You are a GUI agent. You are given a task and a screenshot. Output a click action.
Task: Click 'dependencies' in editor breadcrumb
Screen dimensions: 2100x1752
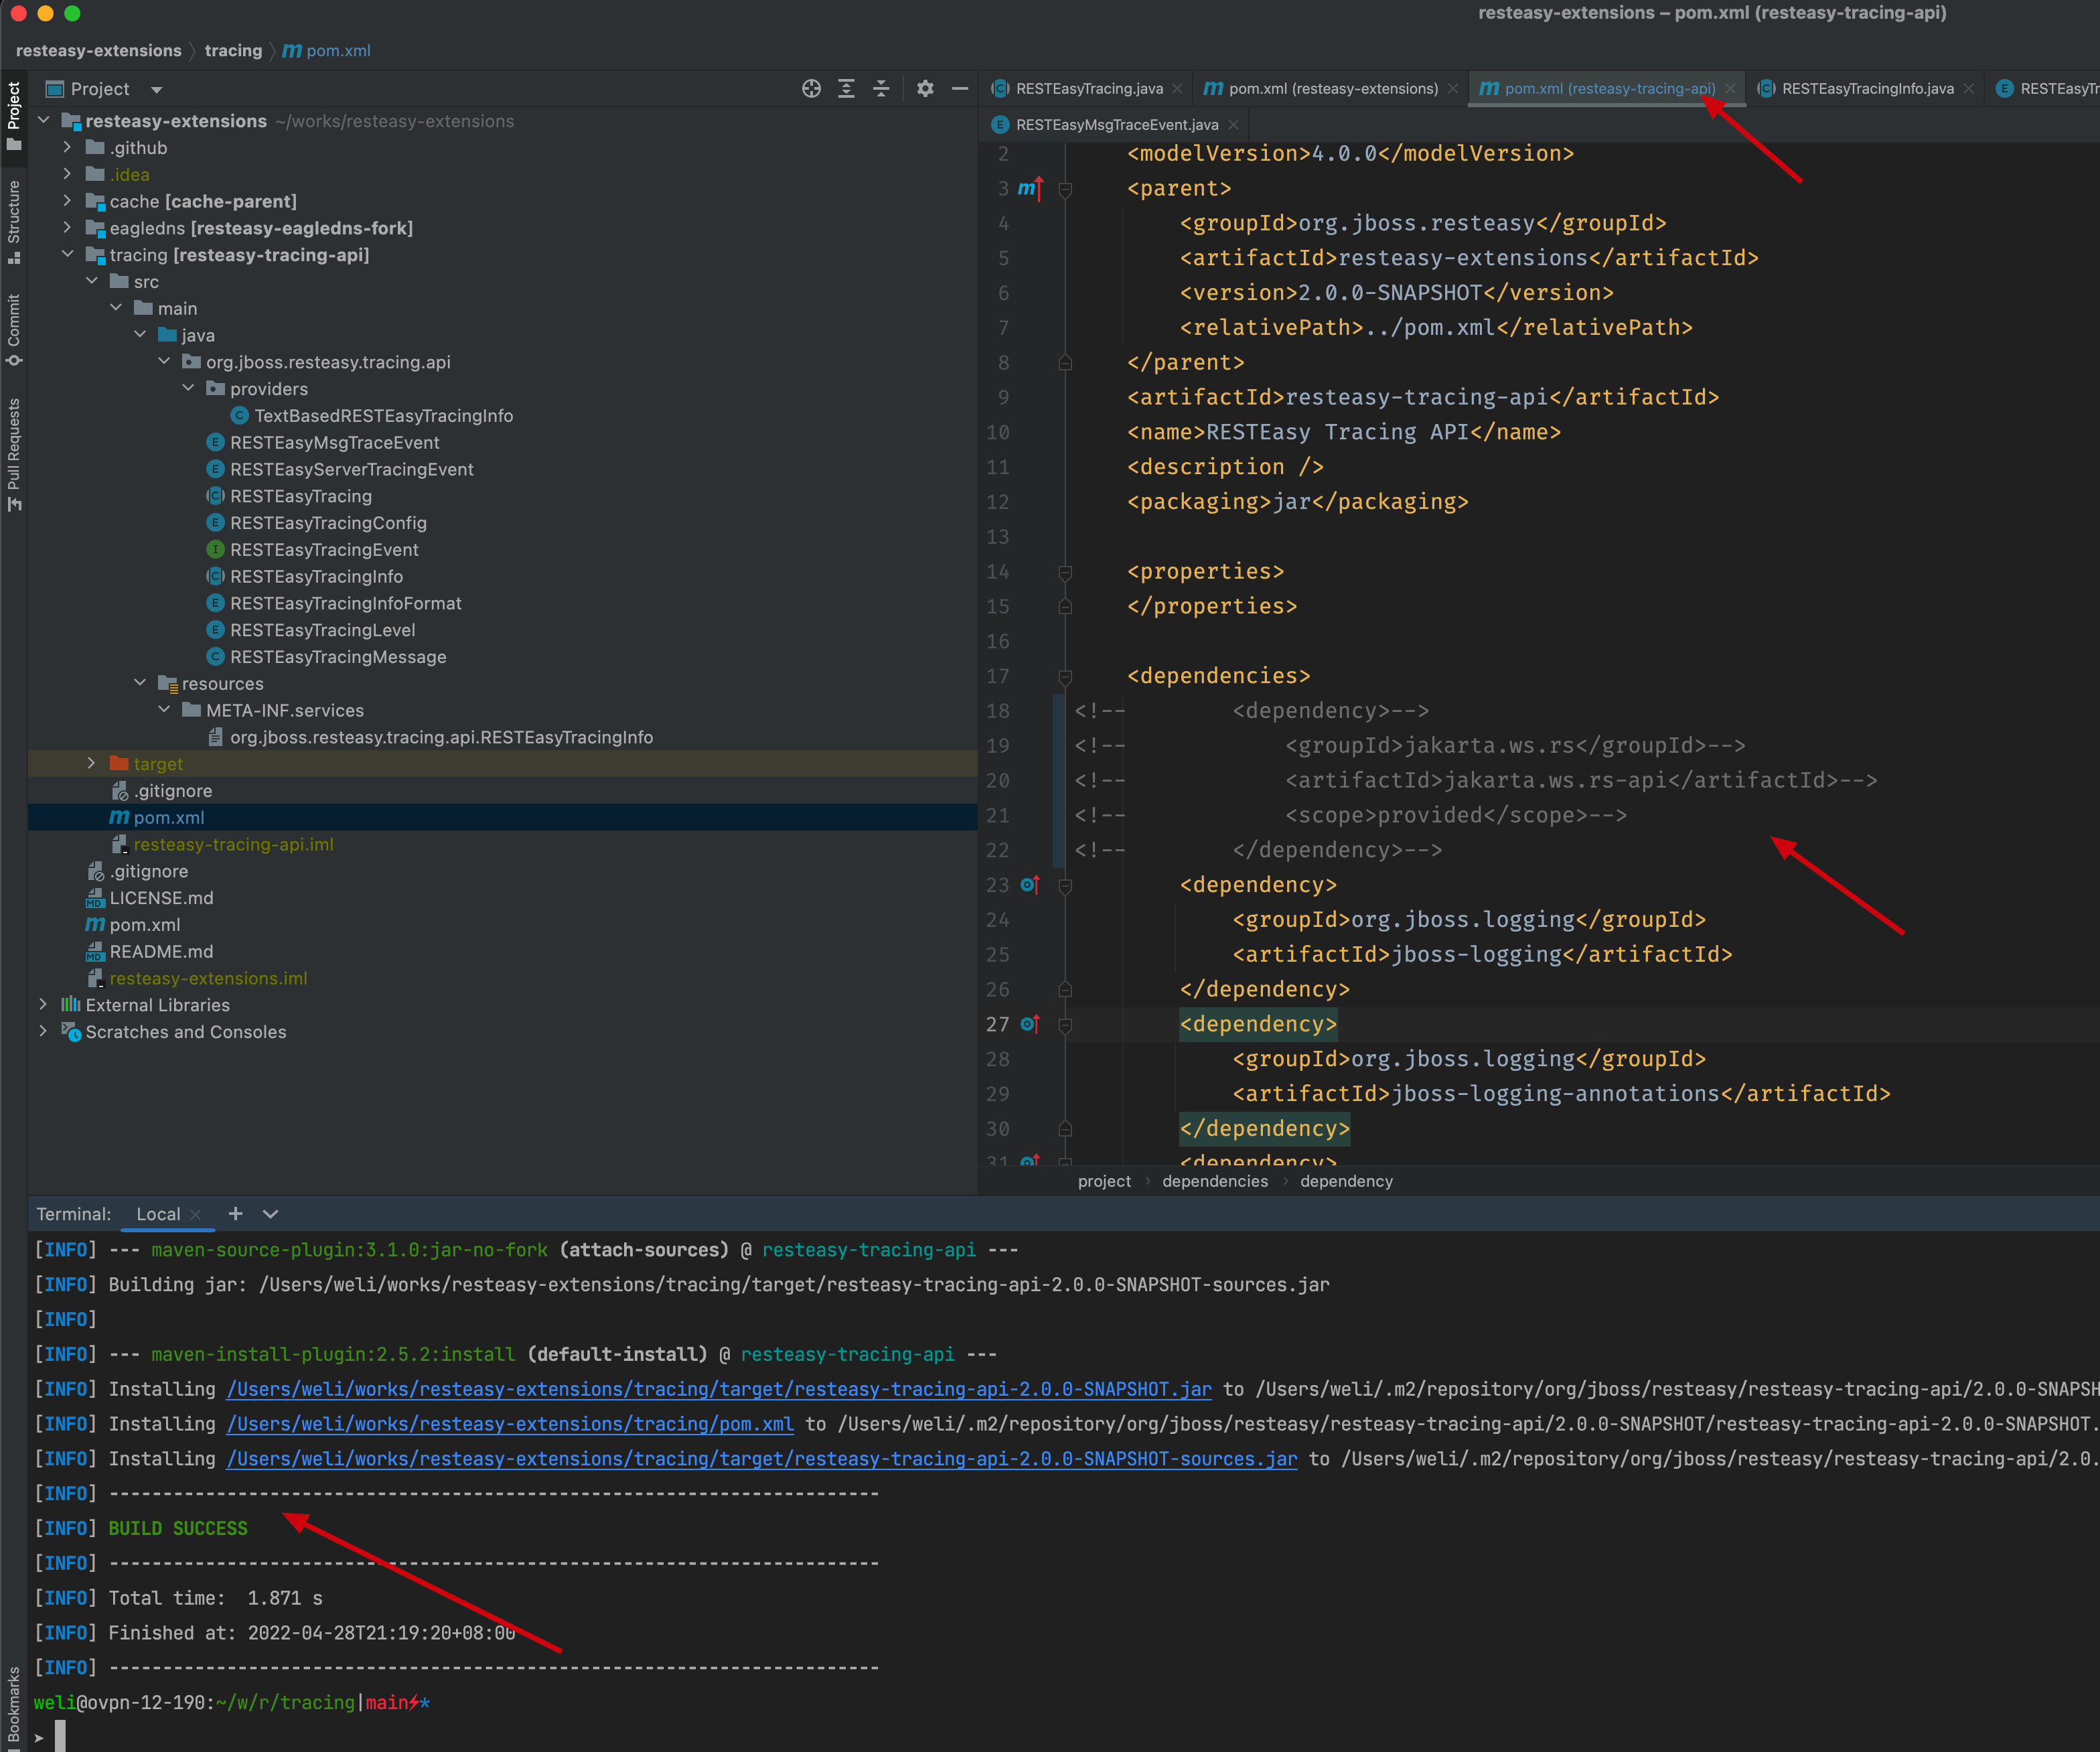[1214, 1181]
